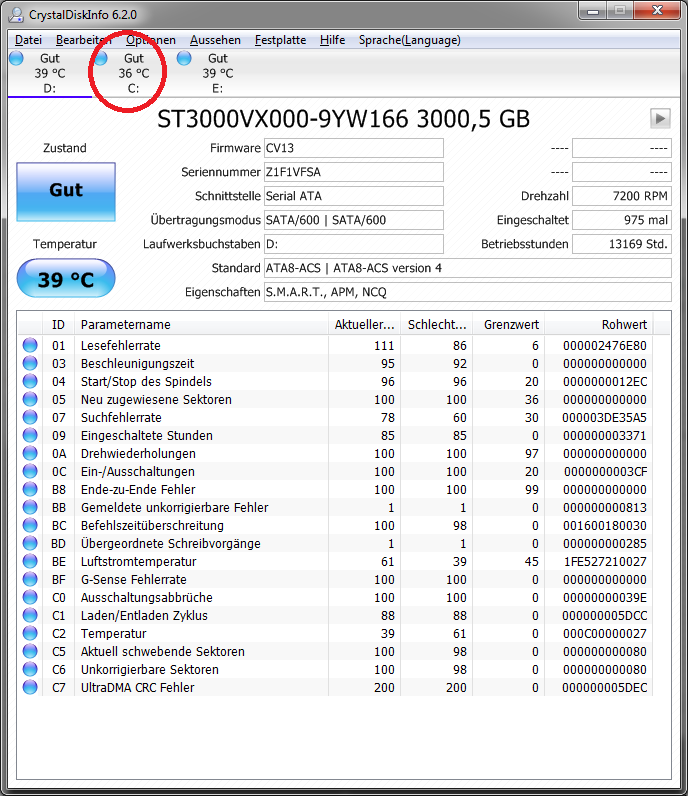Click the status orb for Befehlszeitüberschreitung

(30, 525)
